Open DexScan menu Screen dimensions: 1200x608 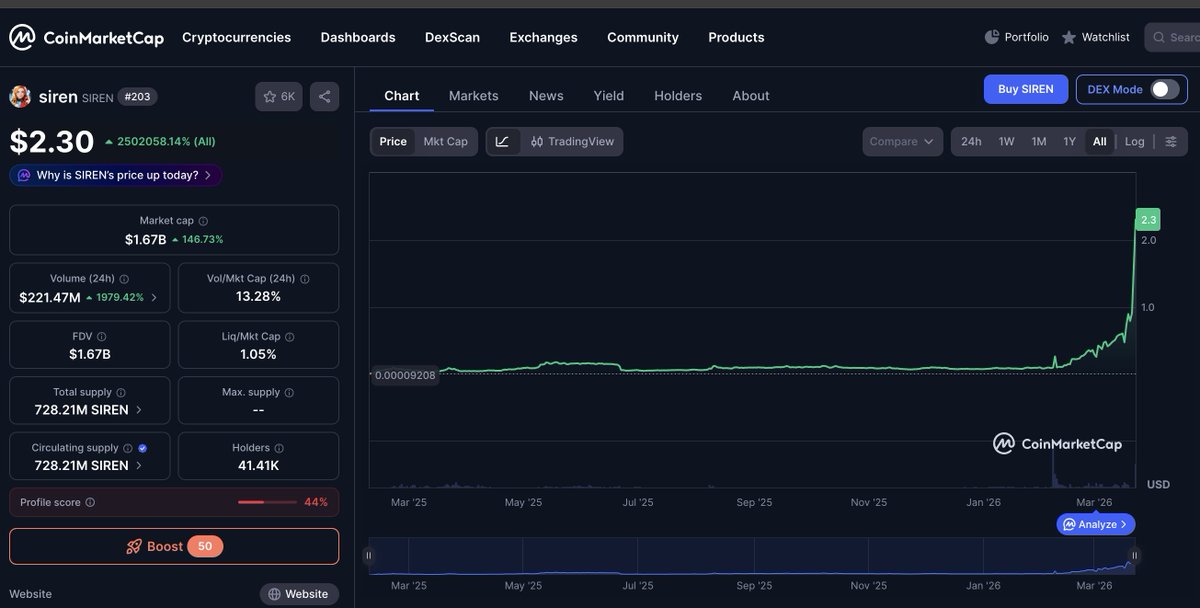pos(452,37)
